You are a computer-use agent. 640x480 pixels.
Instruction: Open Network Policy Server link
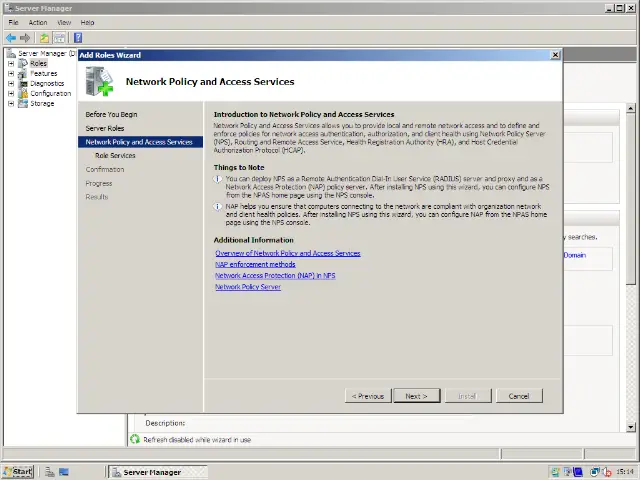pos(248,287)
